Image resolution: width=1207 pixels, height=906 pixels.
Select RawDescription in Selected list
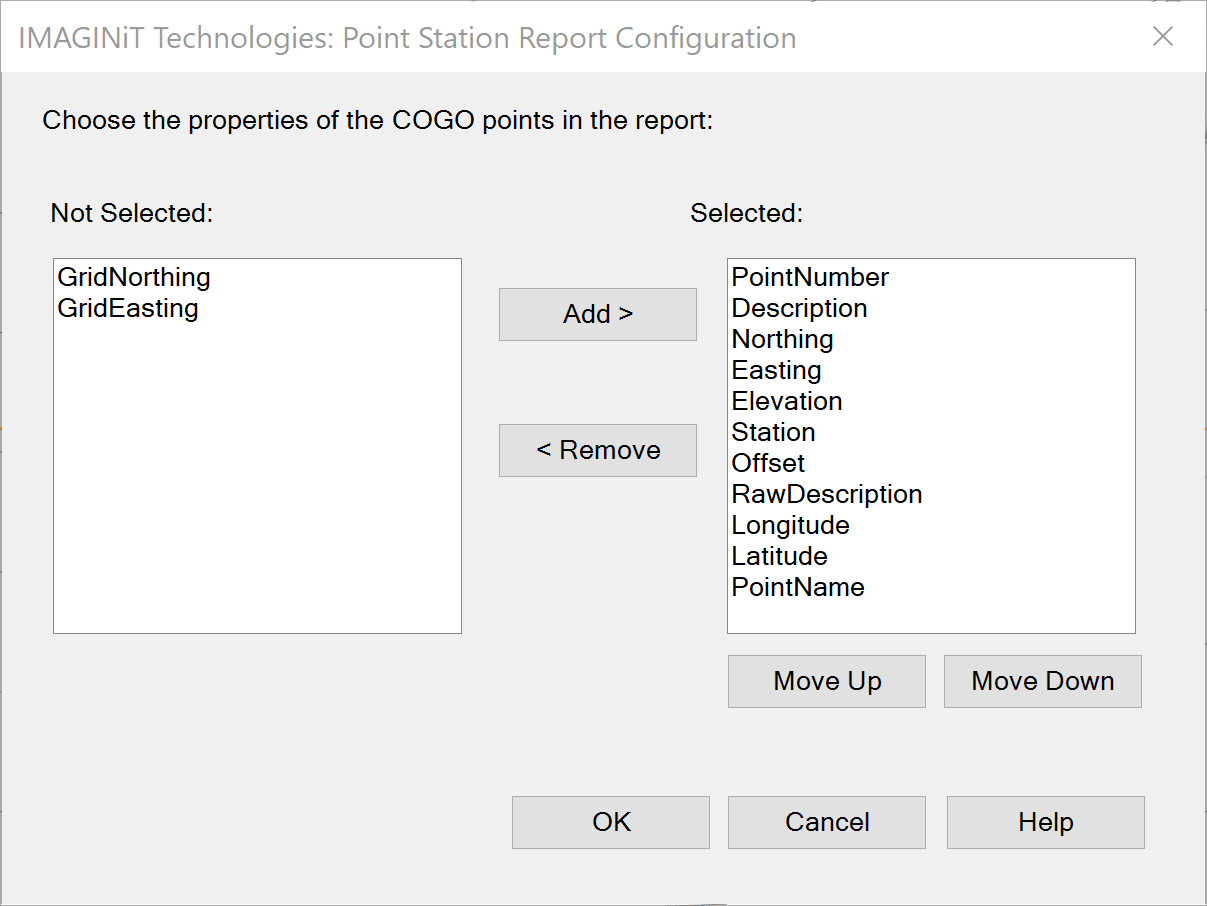pos(827,494)
